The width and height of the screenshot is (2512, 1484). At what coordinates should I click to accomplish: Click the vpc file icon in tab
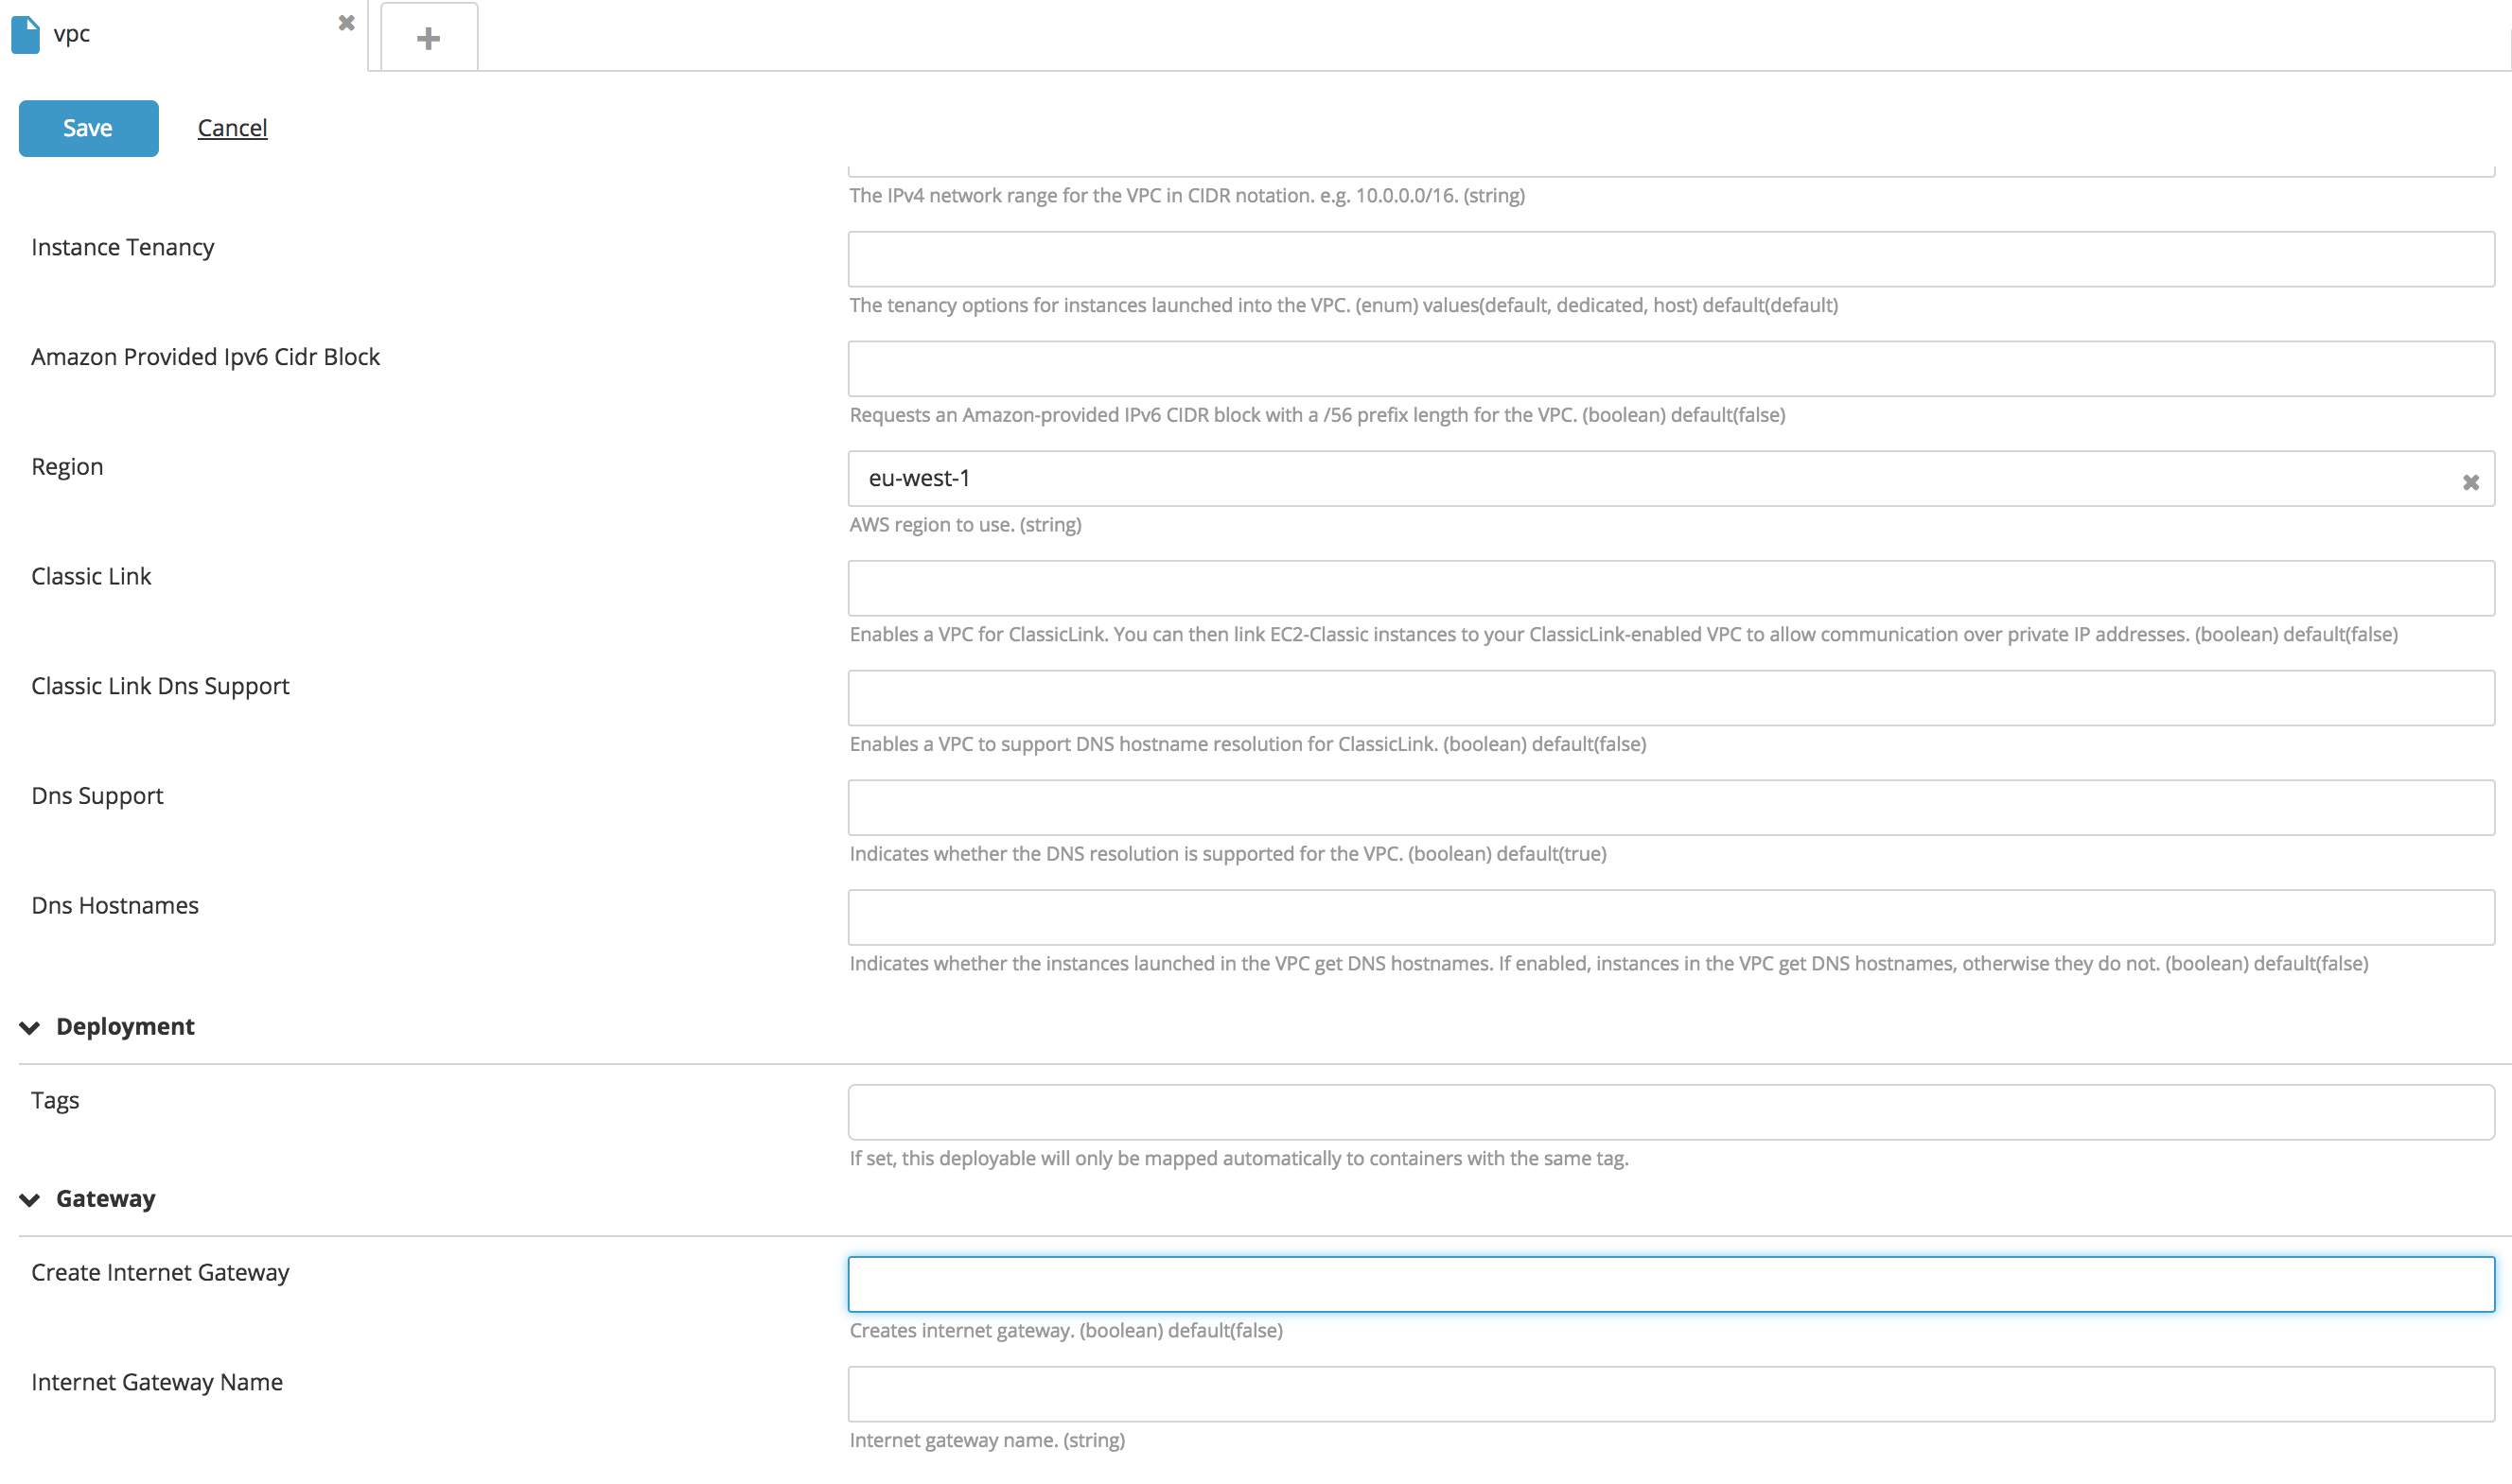click(26, 35)
